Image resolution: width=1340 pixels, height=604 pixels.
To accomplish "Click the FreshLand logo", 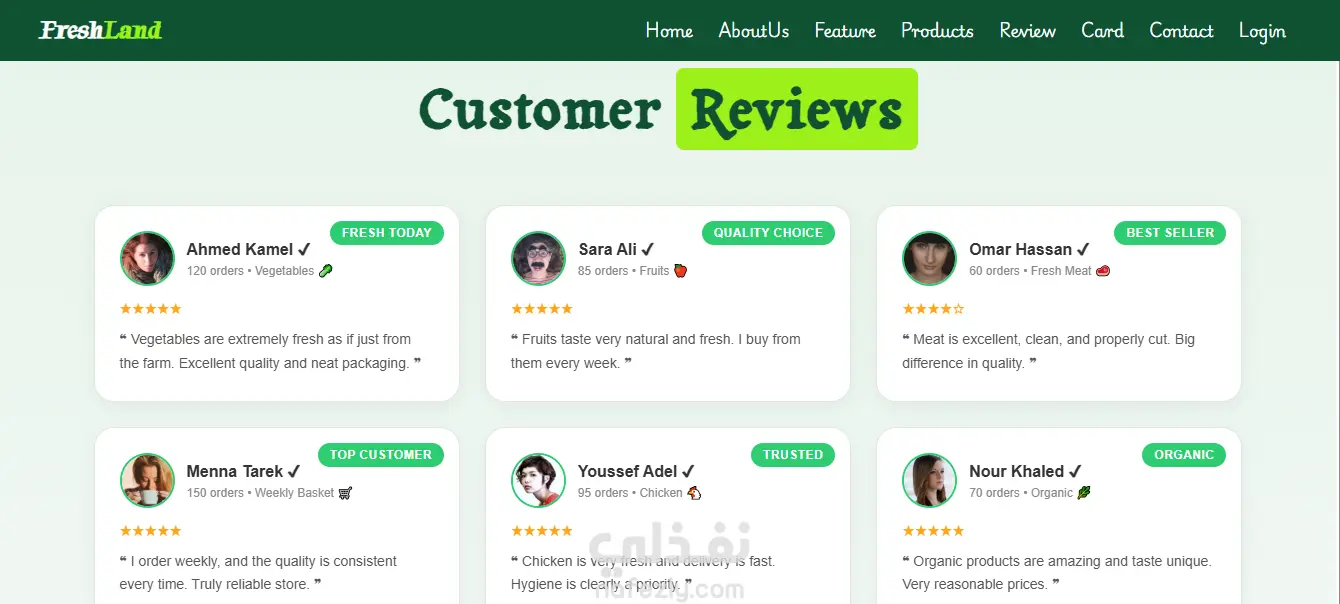I will click(100, 30).
